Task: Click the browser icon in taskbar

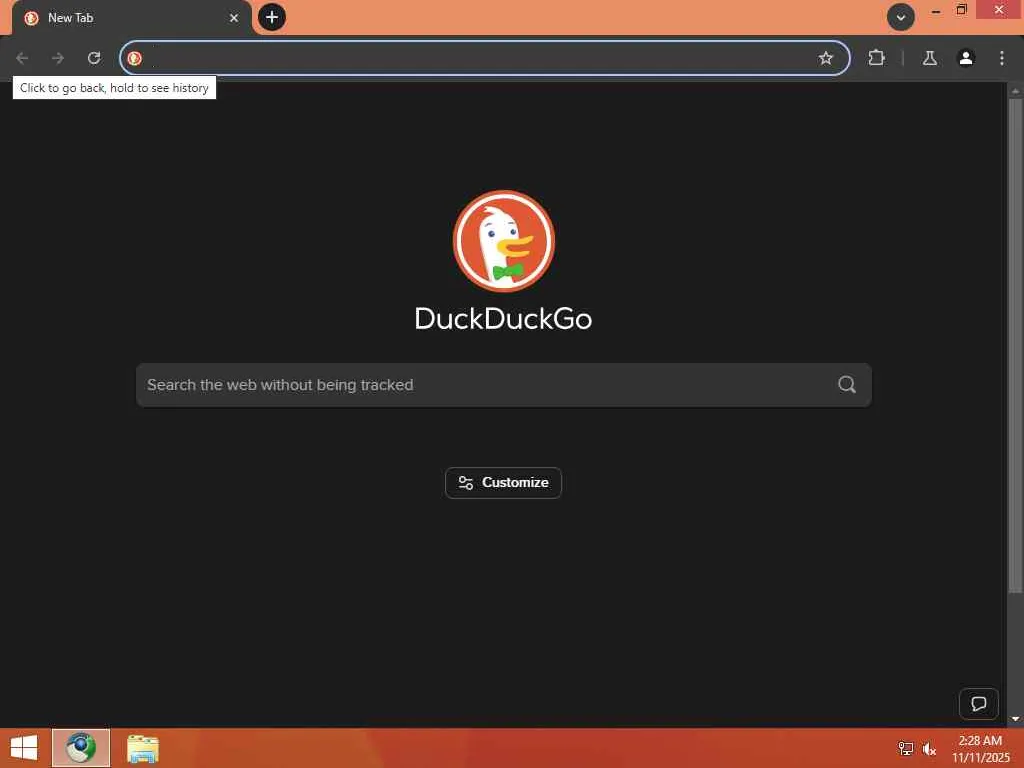Action: coord(81,748)
